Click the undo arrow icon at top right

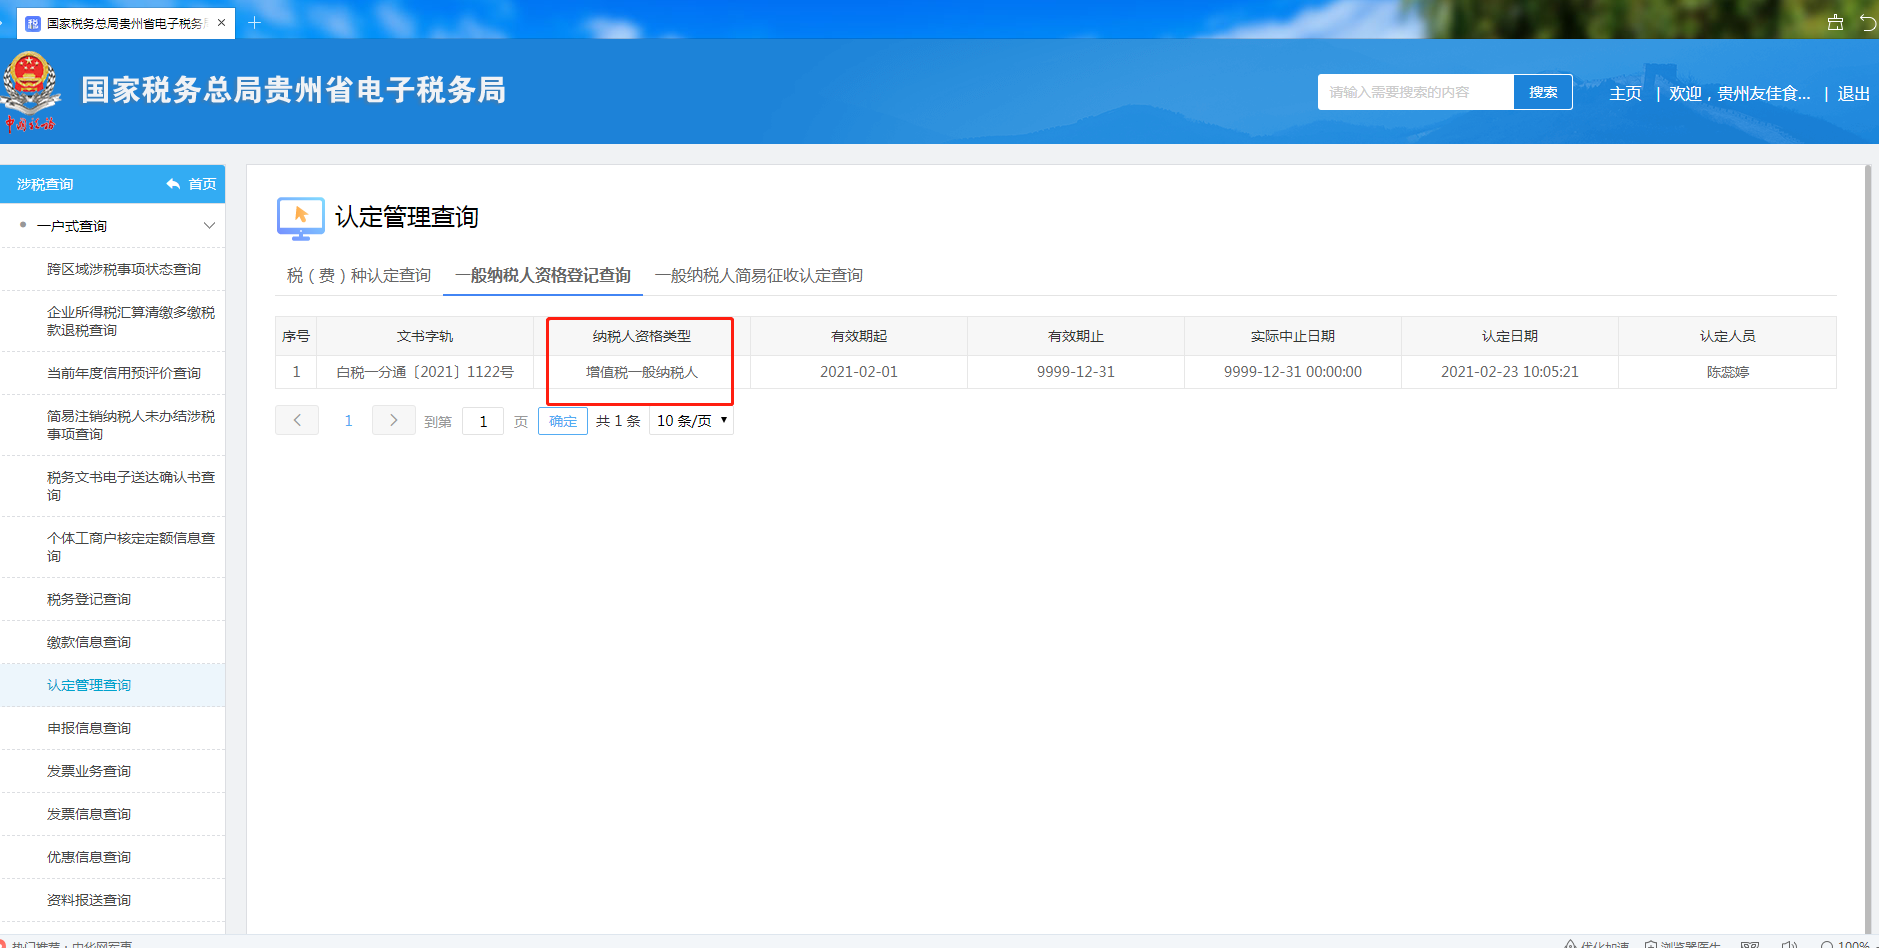coord(1867,22)
